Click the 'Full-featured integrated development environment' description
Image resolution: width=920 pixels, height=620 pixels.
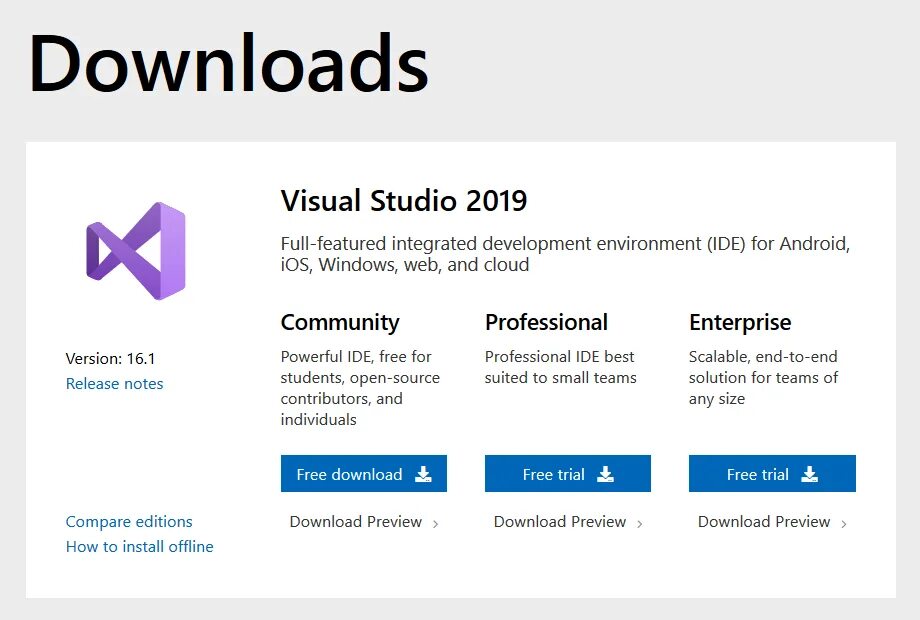click(x=566, y=254)
